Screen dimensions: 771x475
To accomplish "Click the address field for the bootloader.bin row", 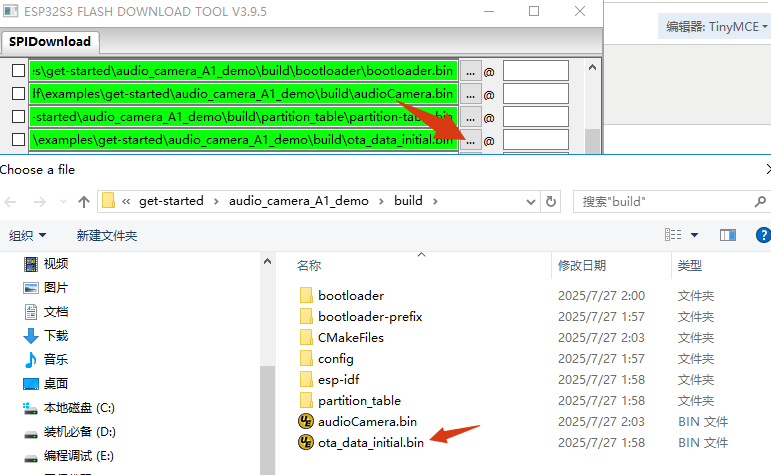I will click(x=536, y=71).
